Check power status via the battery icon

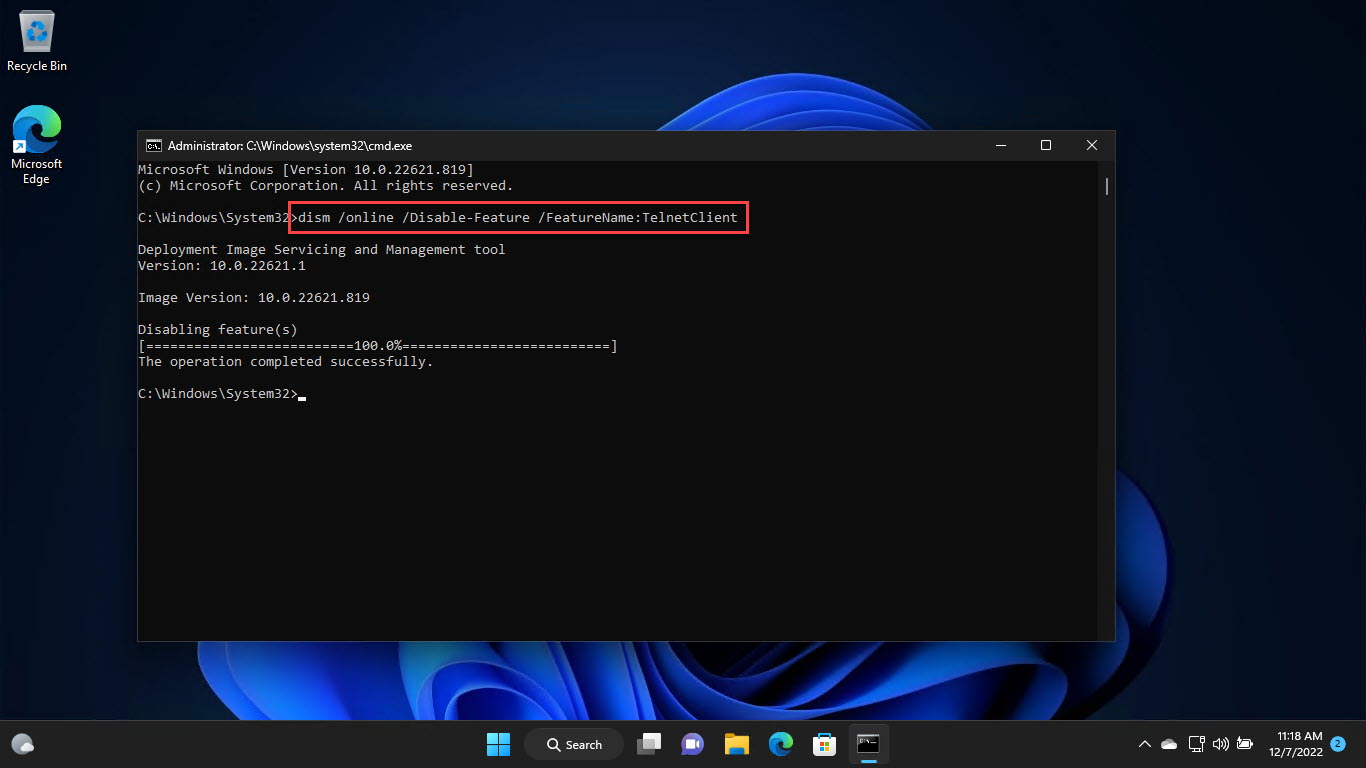(x=1245, y=744)
